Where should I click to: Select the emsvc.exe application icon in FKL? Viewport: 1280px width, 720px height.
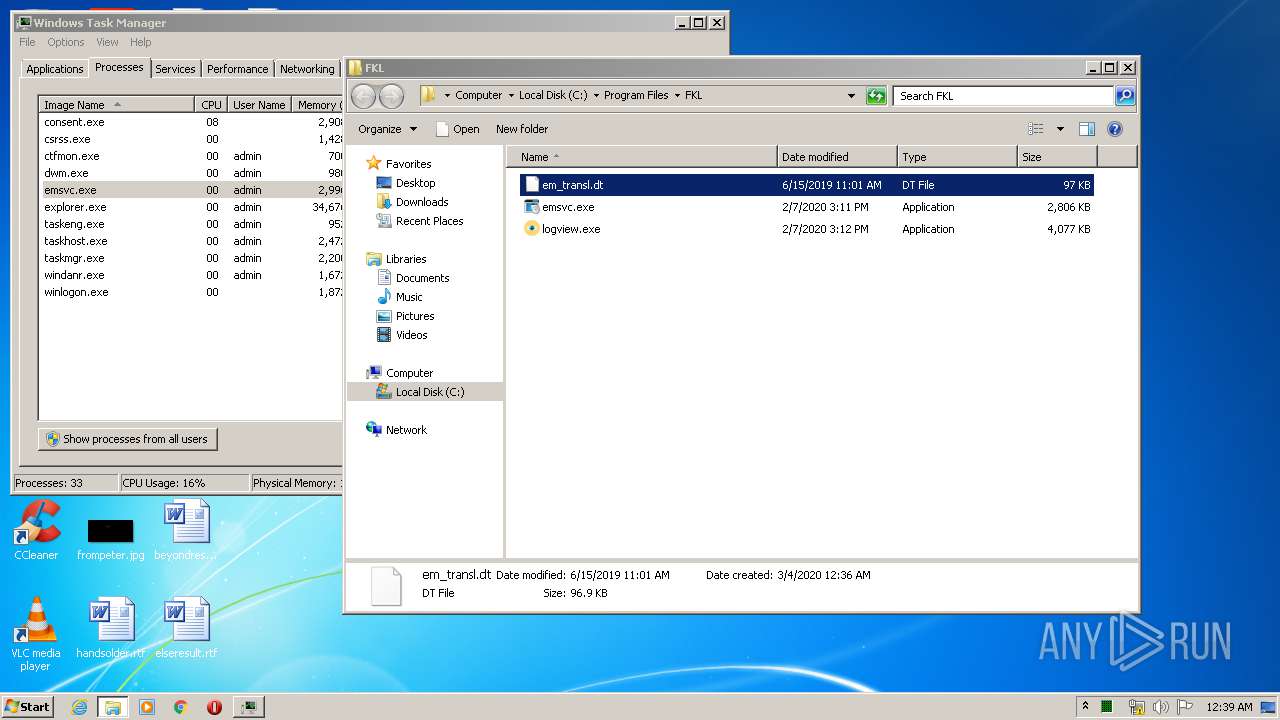tap(532, 207)
